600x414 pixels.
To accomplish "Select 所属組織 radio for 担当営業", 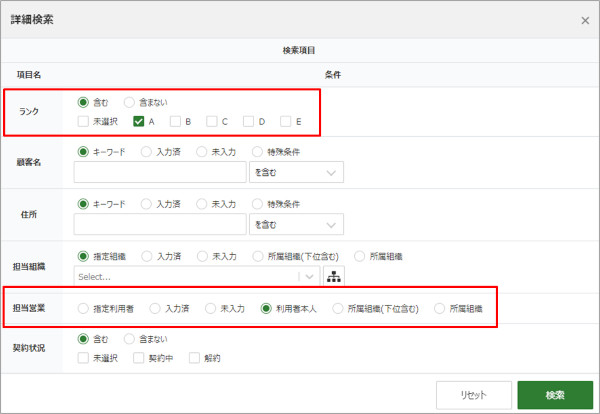I will (439, 308).
